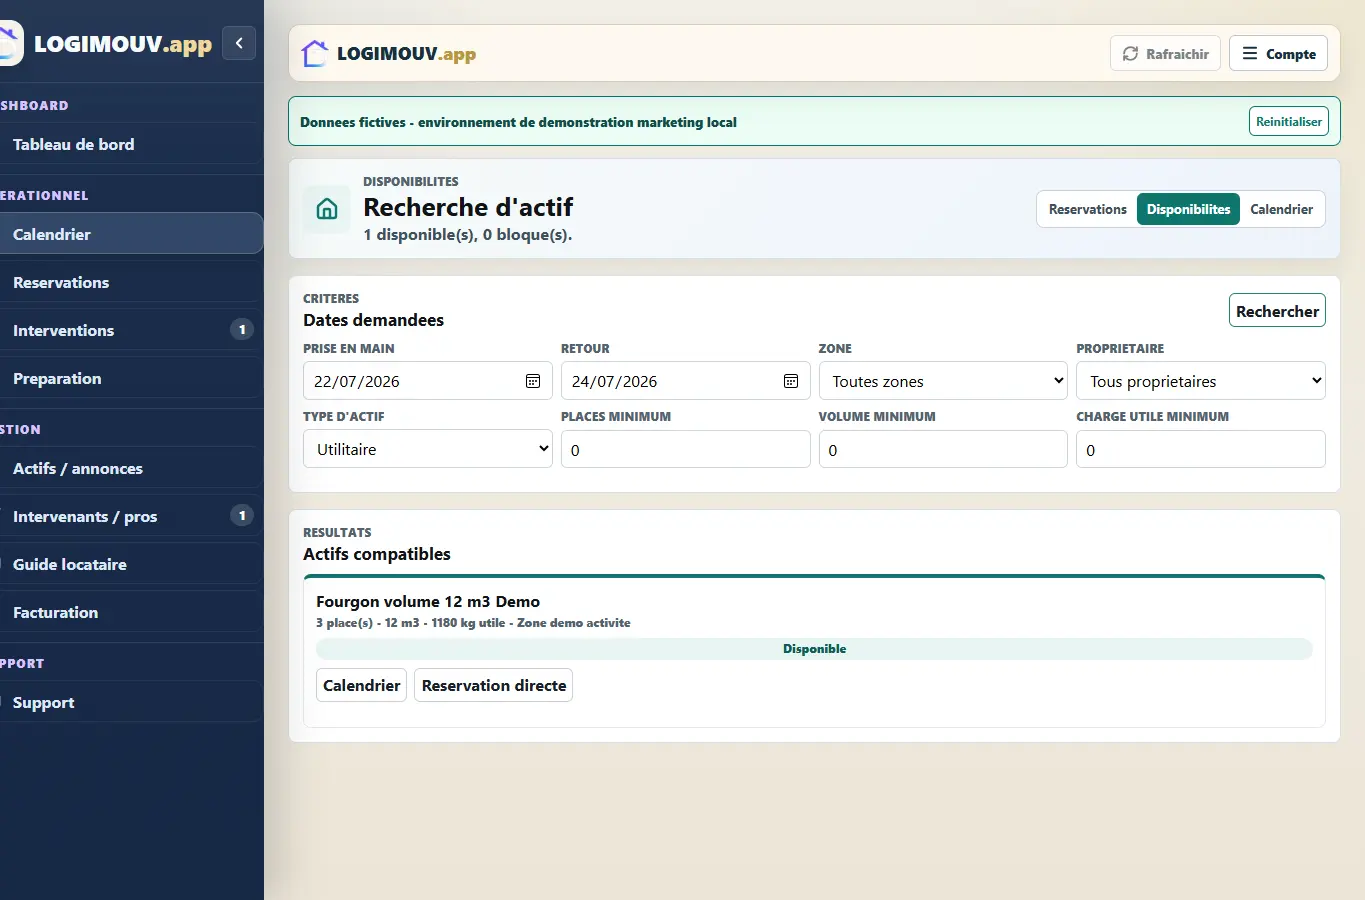Select the Disponibilites tab

1188,209
